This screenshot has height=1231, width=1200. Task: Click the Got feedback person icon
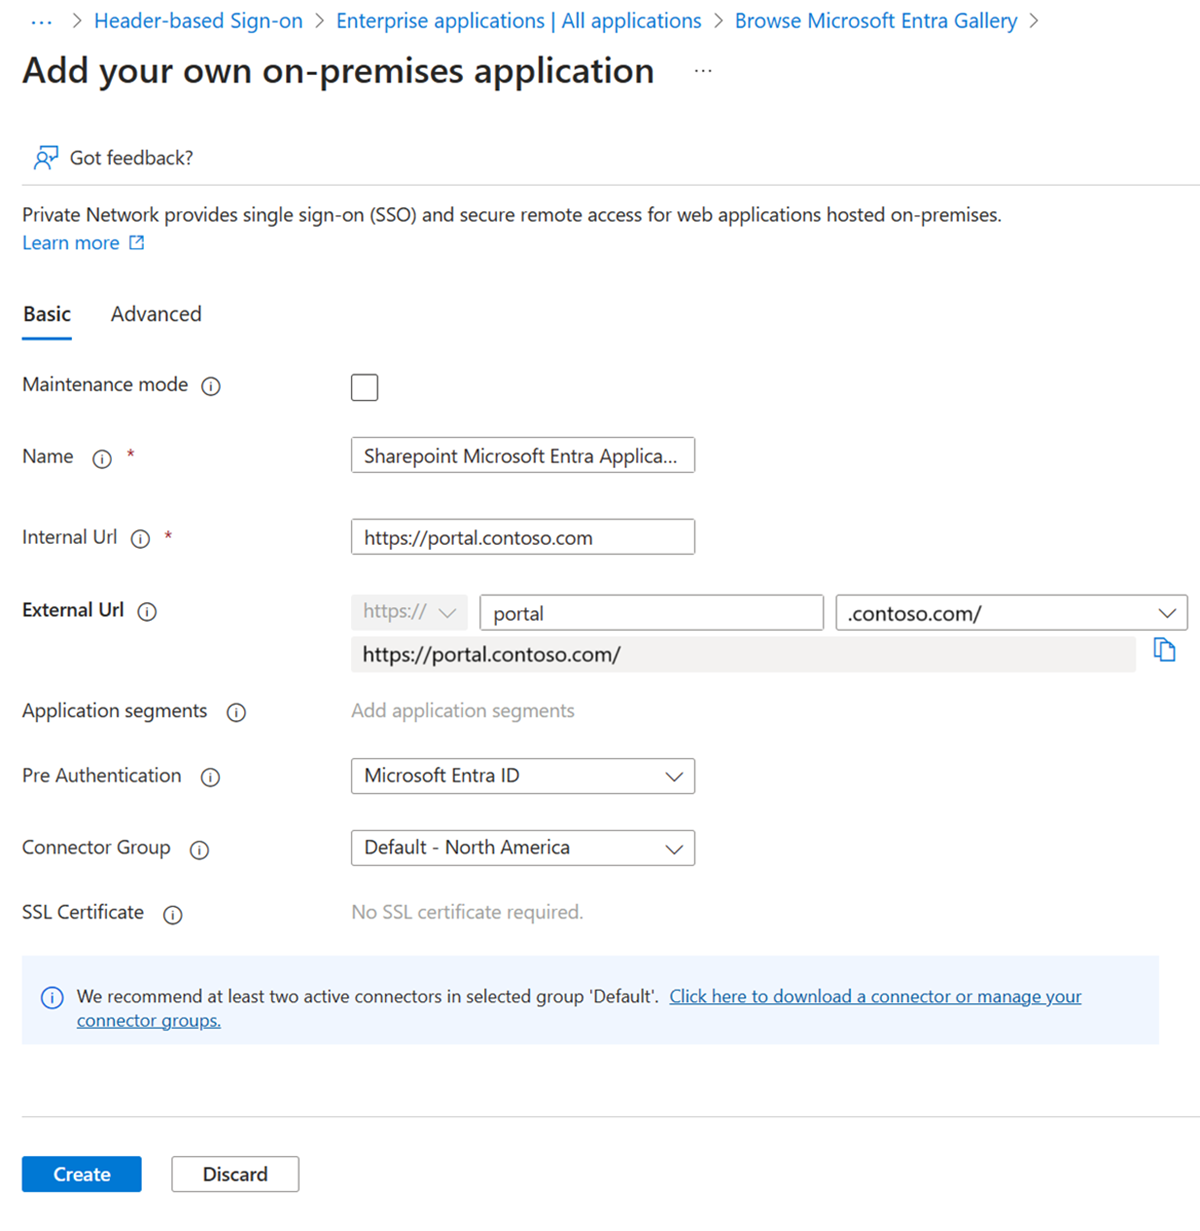click(45, 158)
